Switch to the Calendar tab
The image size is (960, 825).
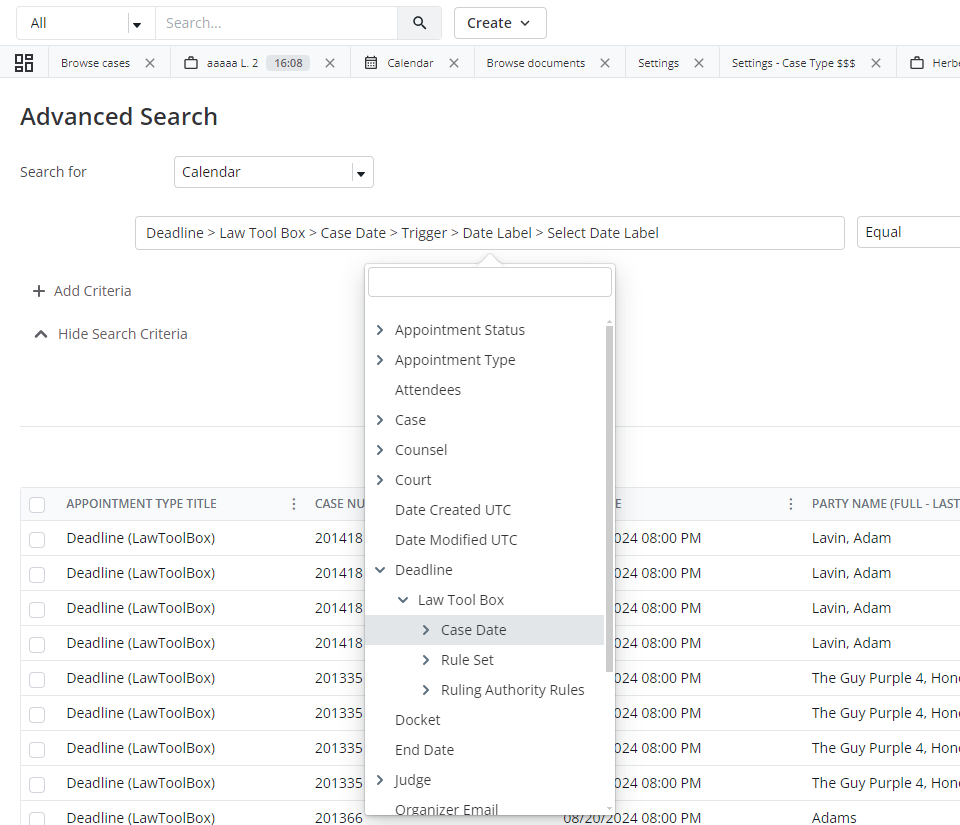410,63
